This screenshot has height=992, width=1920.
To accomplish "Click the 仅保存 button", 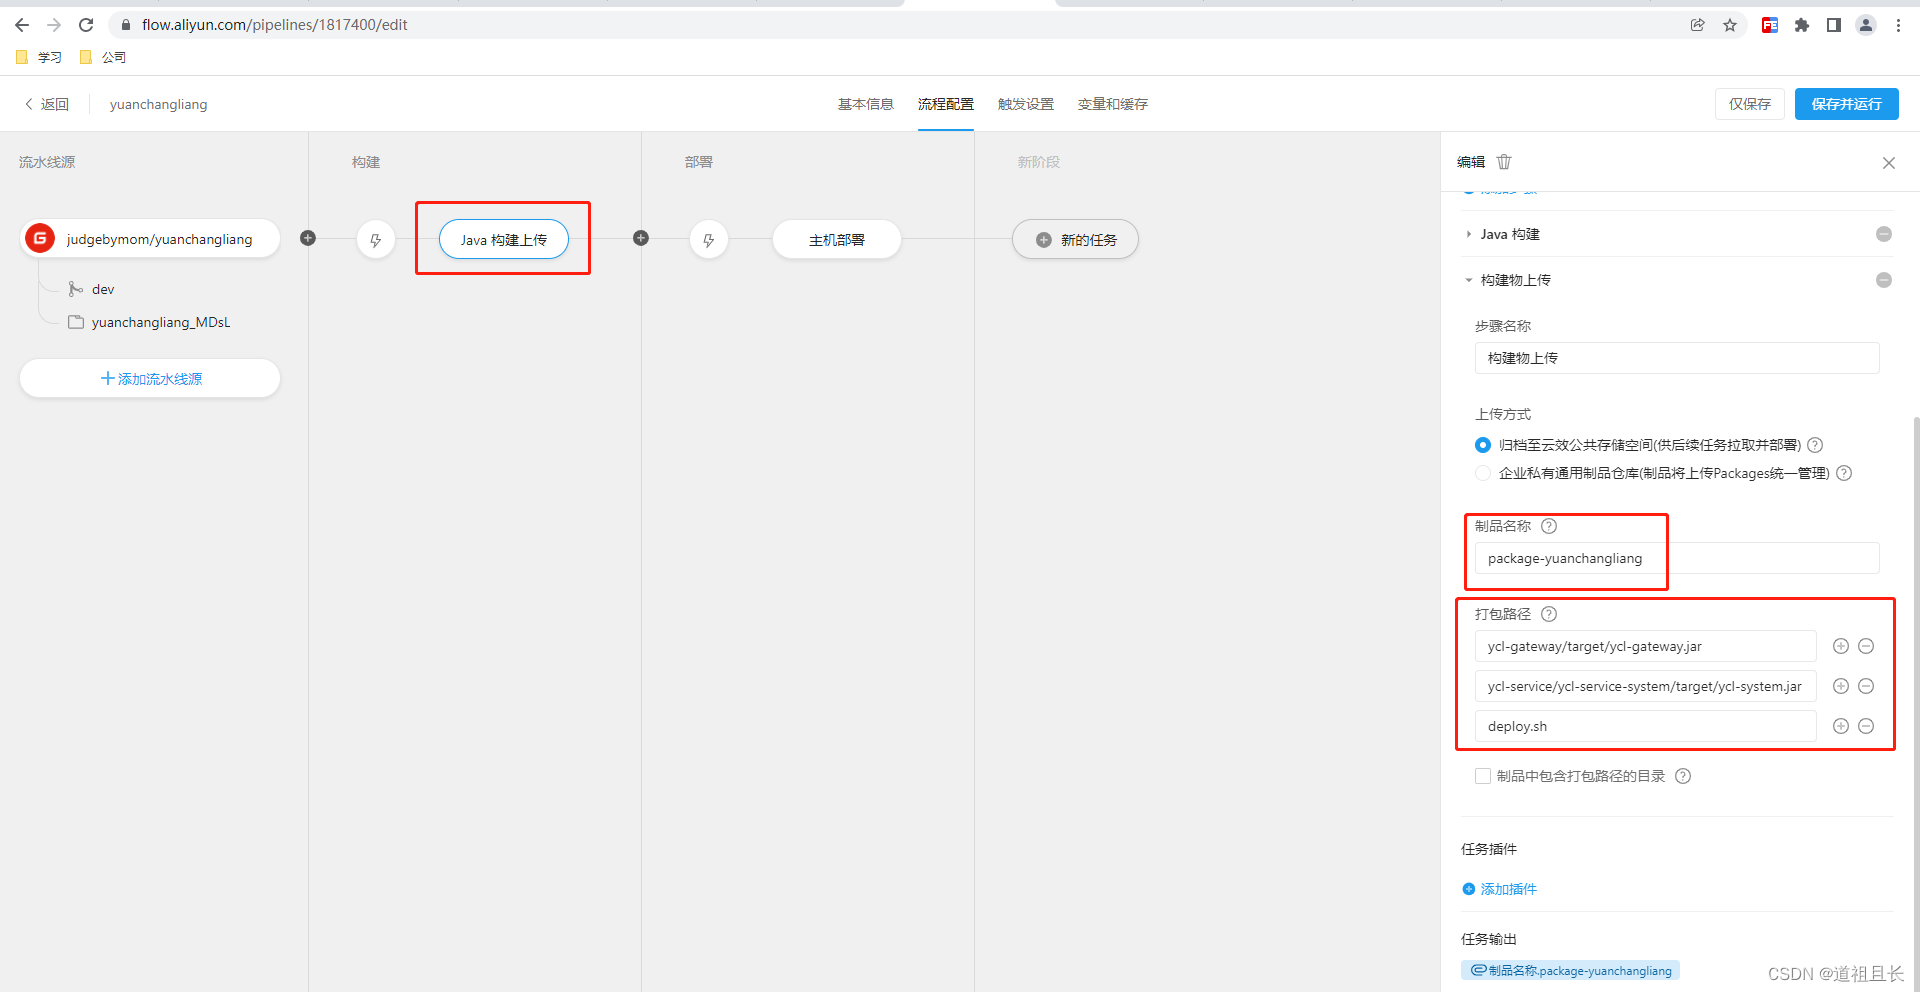I will 1750,104.
